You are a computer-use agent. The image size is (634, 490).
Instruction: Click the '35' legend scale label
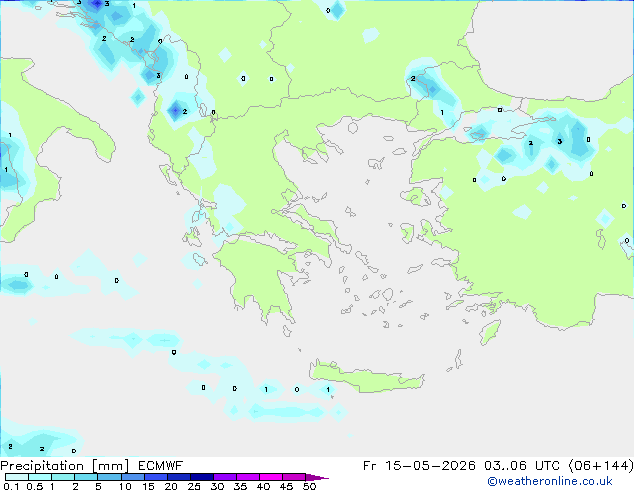240,486
